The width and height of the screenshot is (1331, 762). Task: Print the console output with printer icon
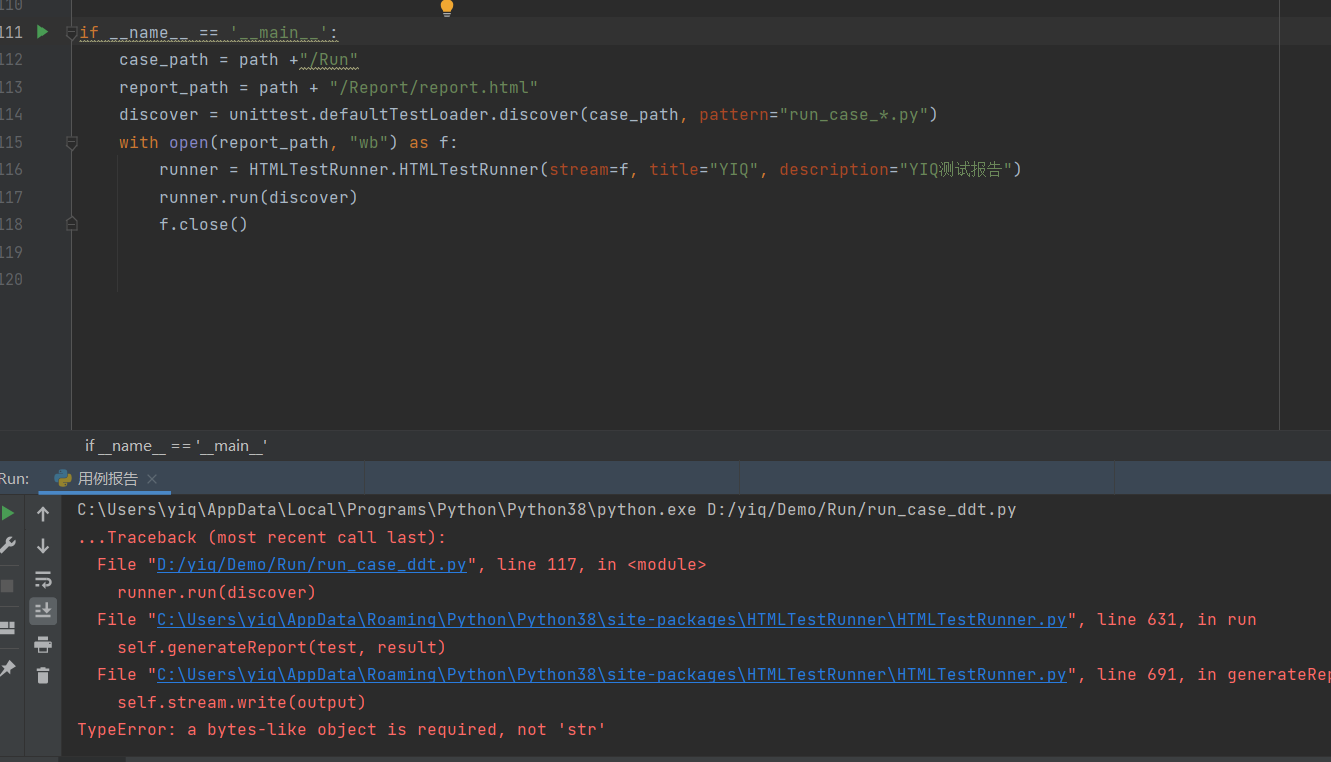(x=43, y=644)
